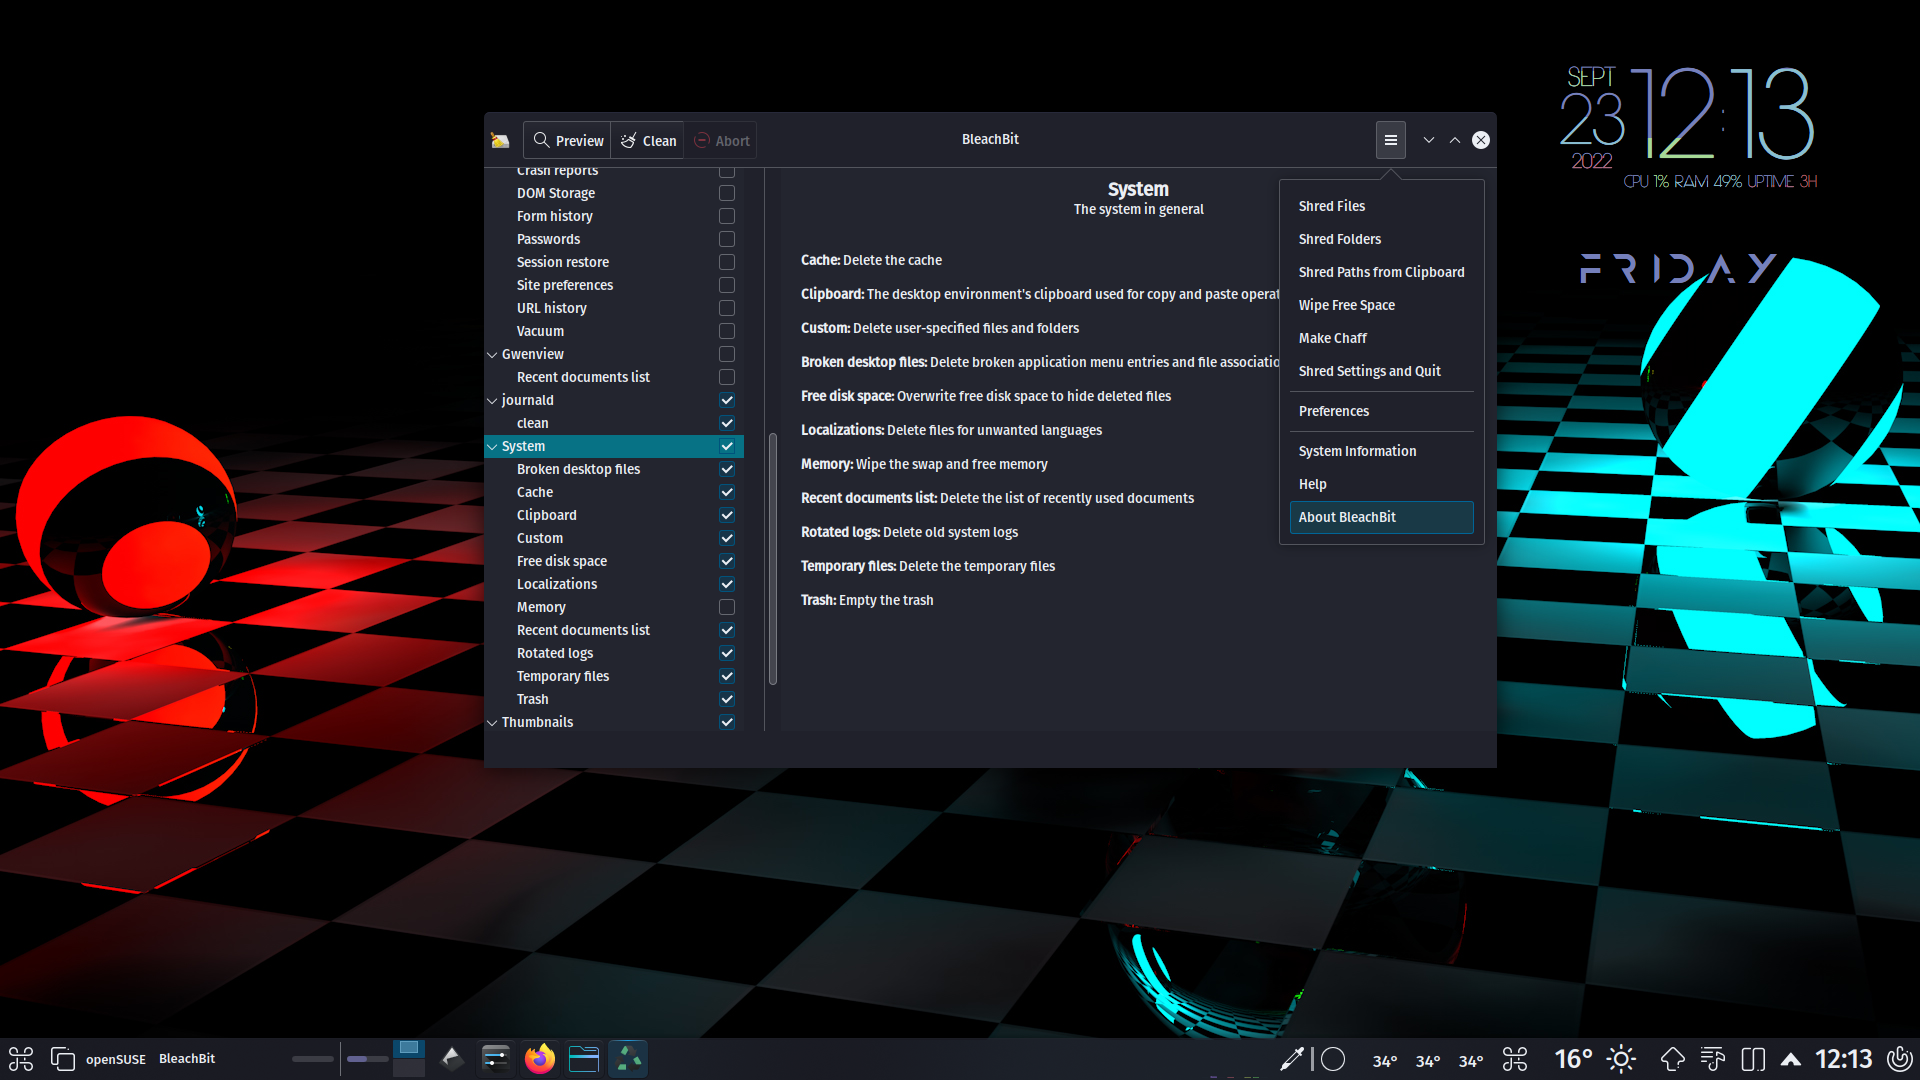Select Shred Paths from Clipboard

pos(1381,272)
